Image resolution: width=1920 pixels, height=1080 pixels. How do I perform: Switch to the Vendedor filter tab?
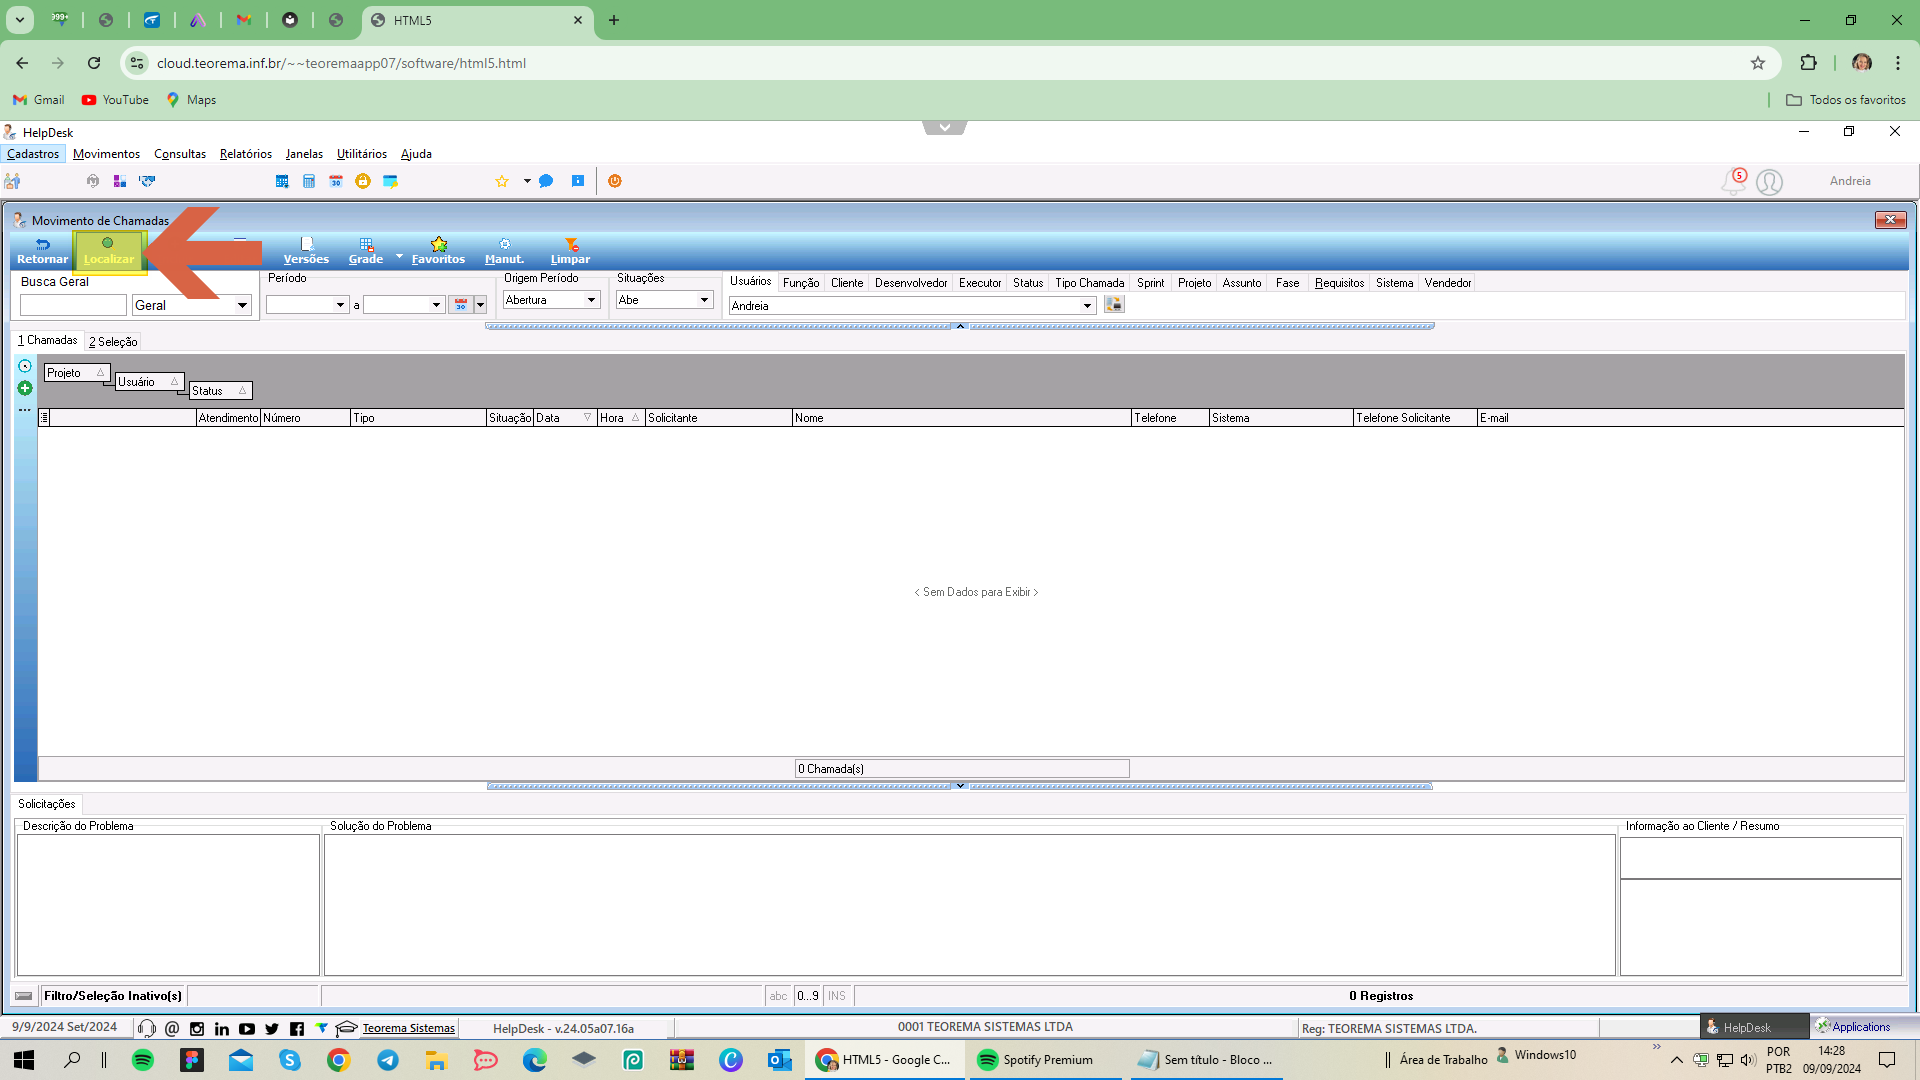1448,283
